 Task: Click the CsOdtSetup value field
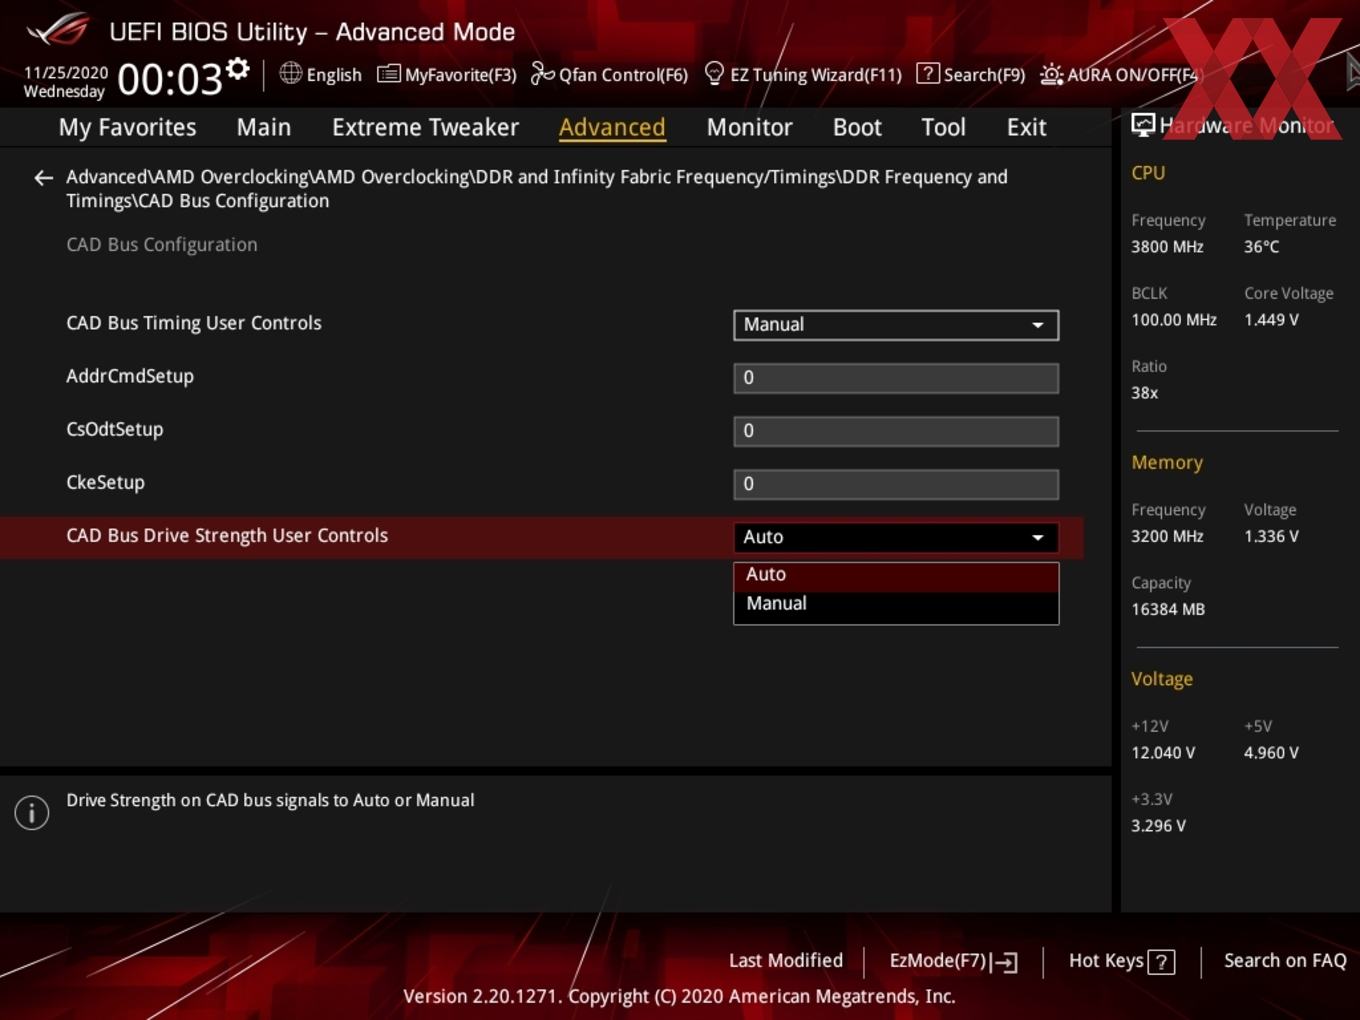point(896,431)
